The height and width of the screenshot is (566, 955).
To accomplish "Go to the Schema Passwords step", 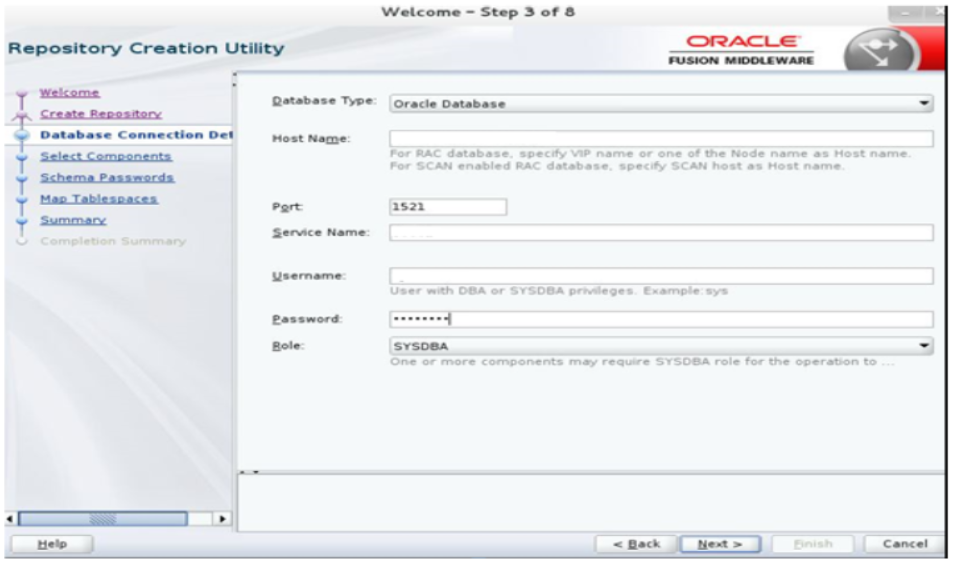I will pos(107,178).
